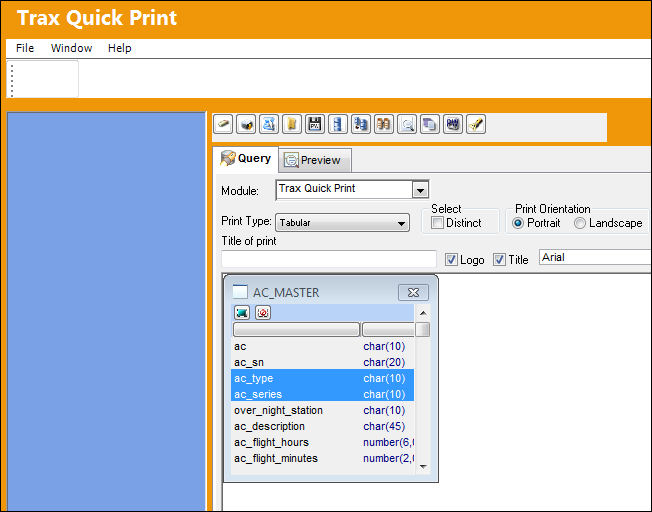Click the AC_MASTER scrollbar down arrow

423,467
